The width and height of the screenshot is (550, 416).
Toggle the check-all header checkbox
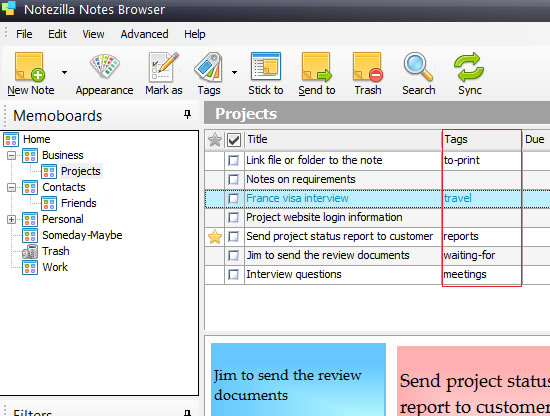234,140
